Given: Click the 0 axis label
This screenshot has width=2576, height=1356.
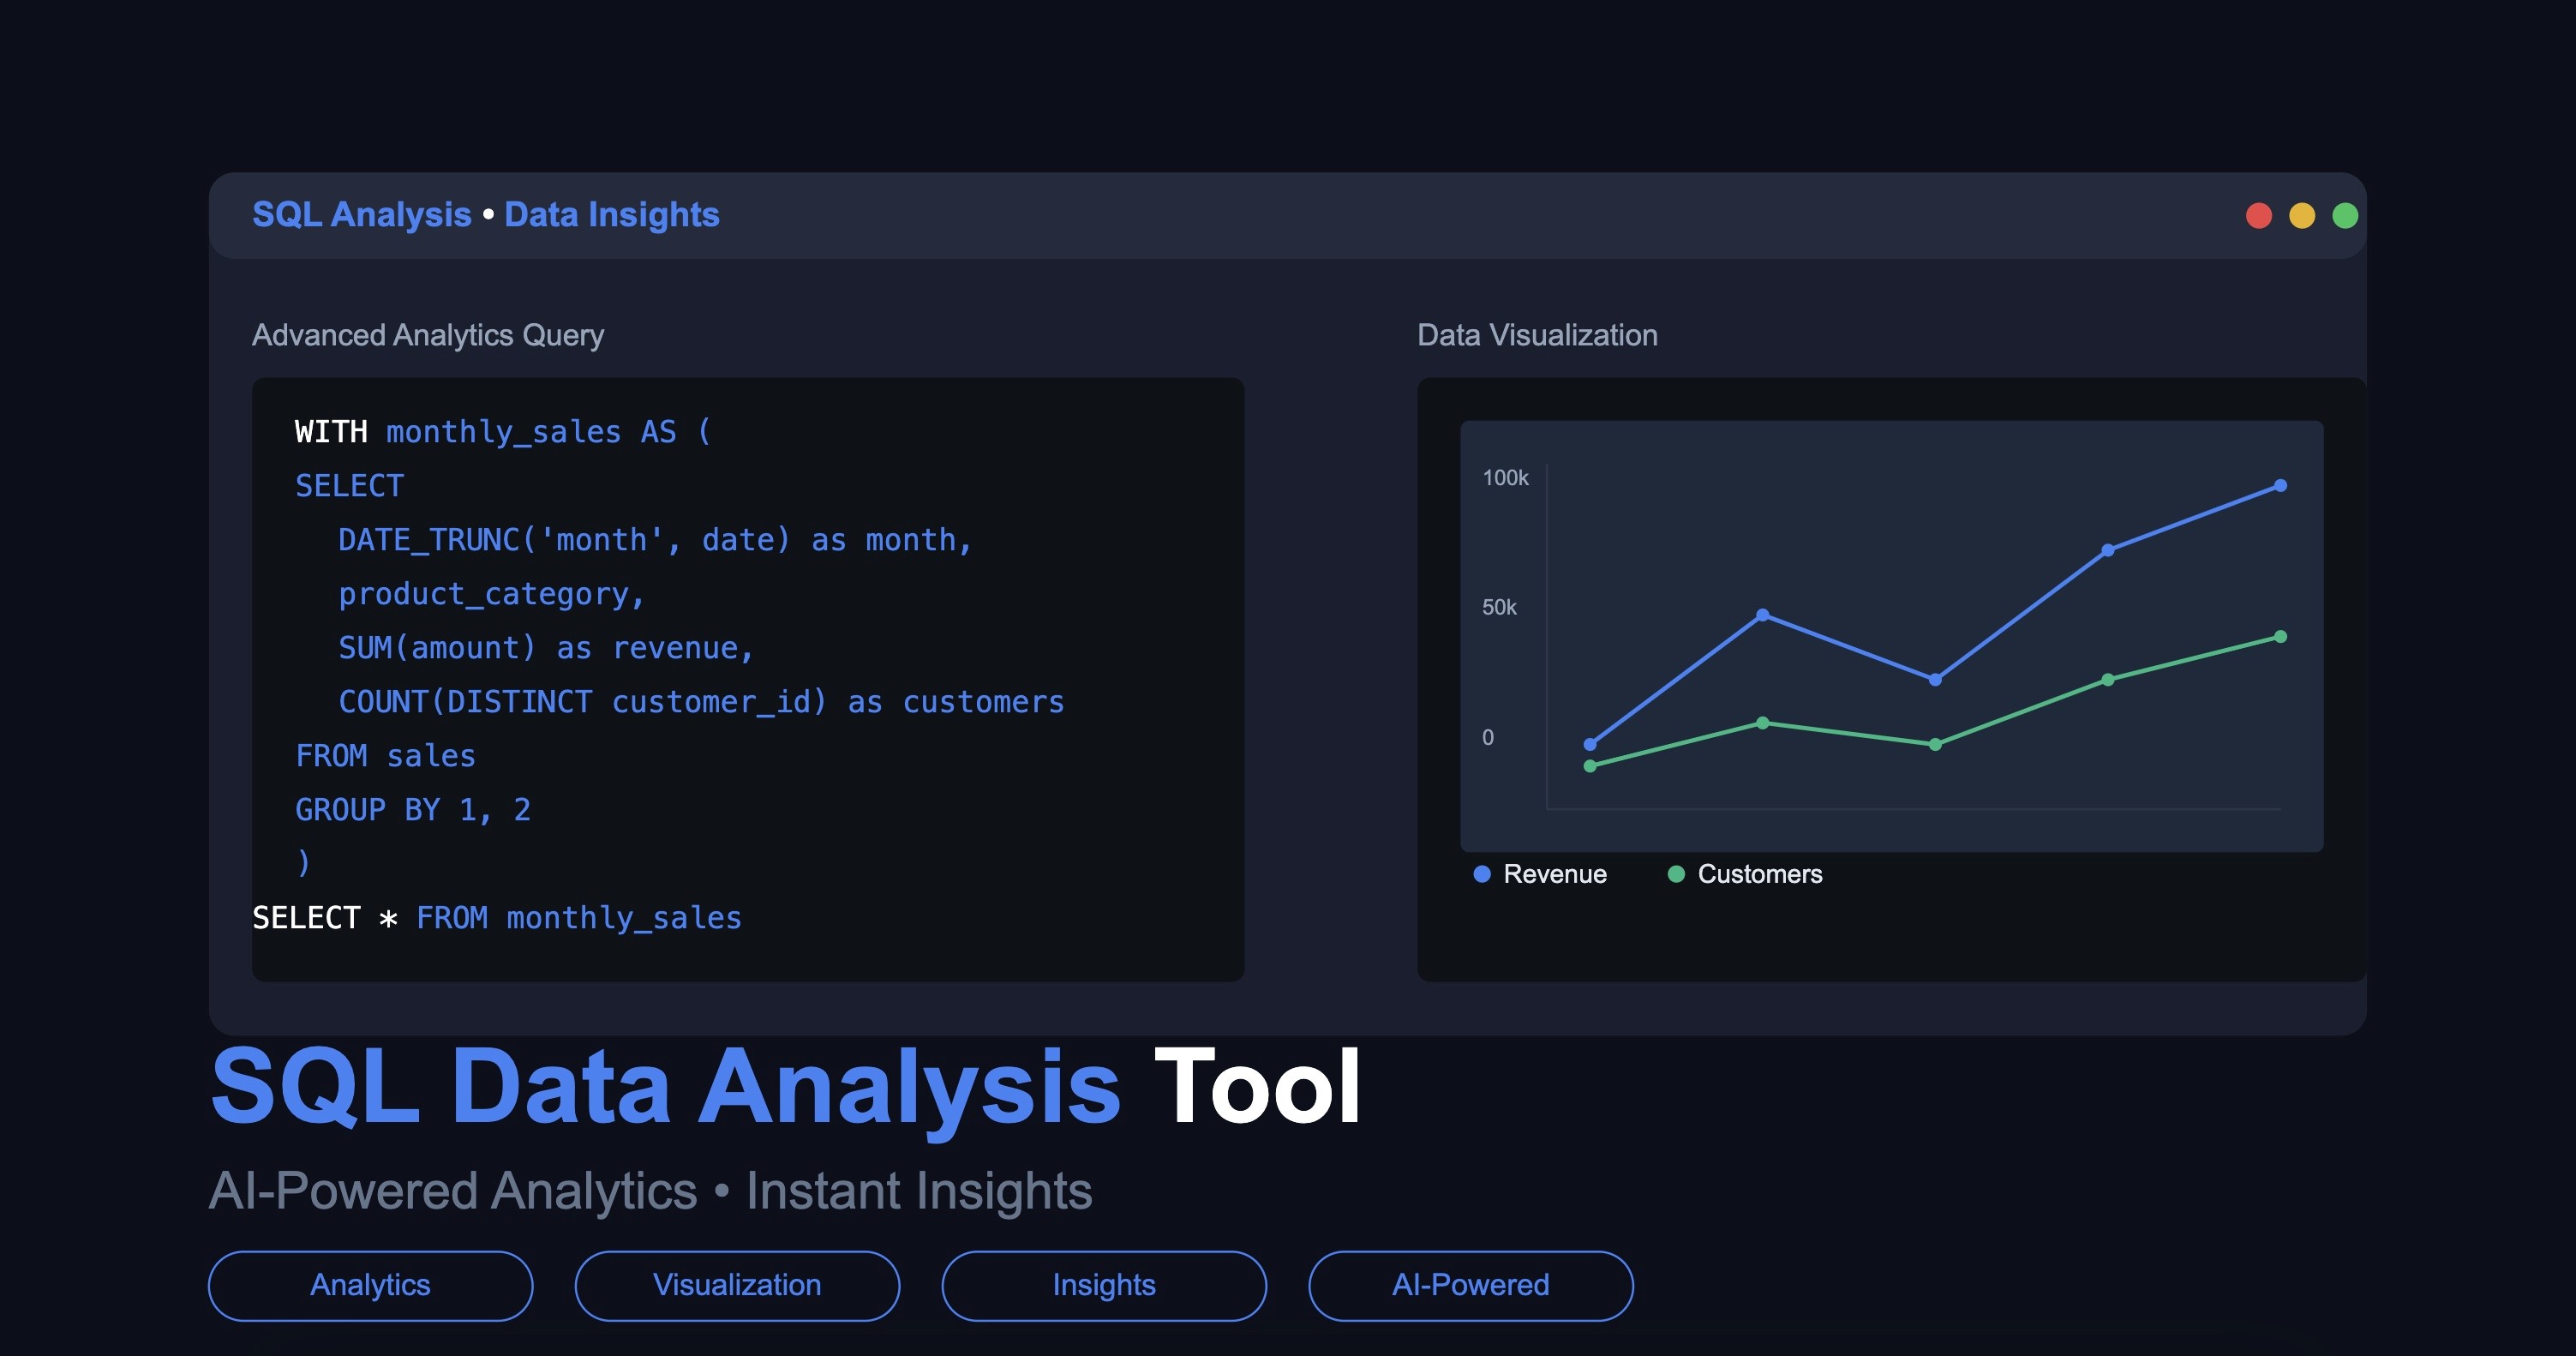Looking at the screenshot, I should coord(1488,737).
